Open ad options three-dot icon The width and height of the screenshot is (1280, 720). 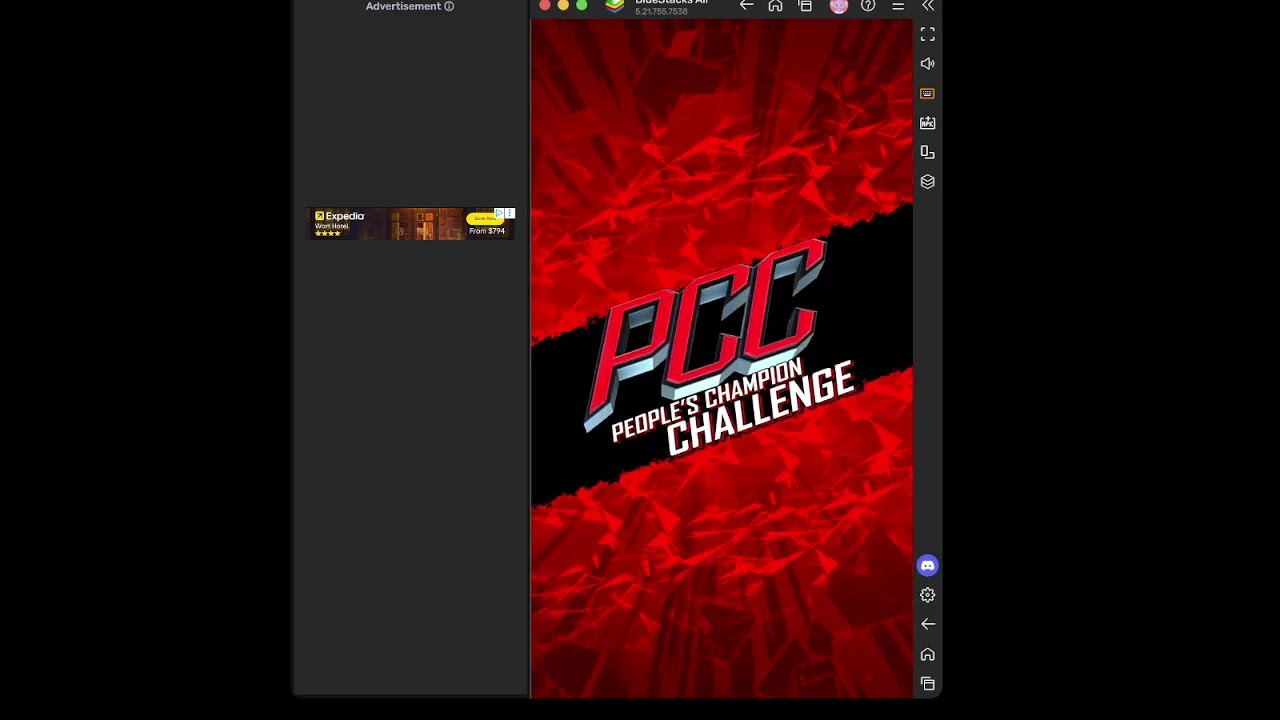tap(510, 213)
